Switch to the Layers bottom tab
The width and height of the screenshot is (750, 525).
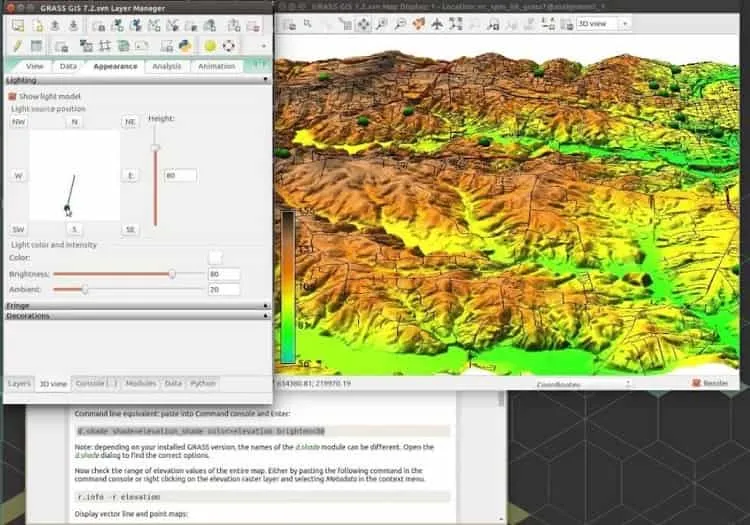point(19,383)
